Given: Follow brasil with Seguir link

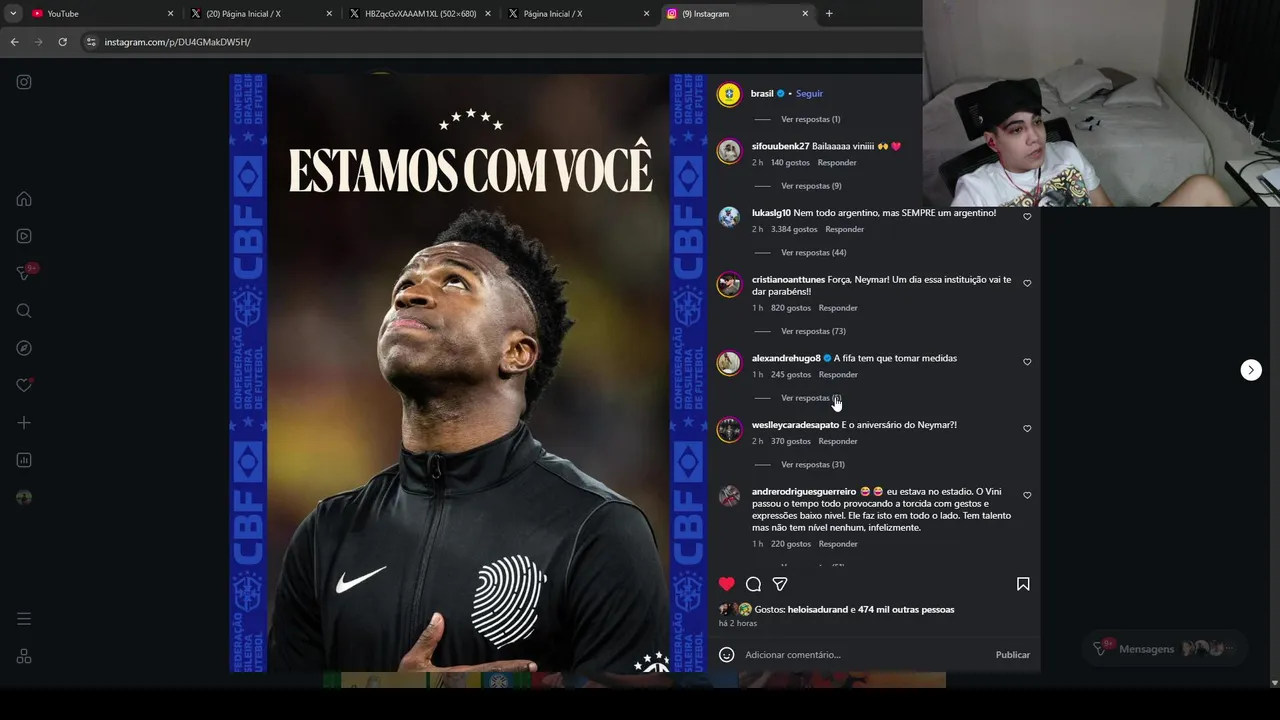Looking at the screenshot, I should pyautogui.click(x=809, y=93).
